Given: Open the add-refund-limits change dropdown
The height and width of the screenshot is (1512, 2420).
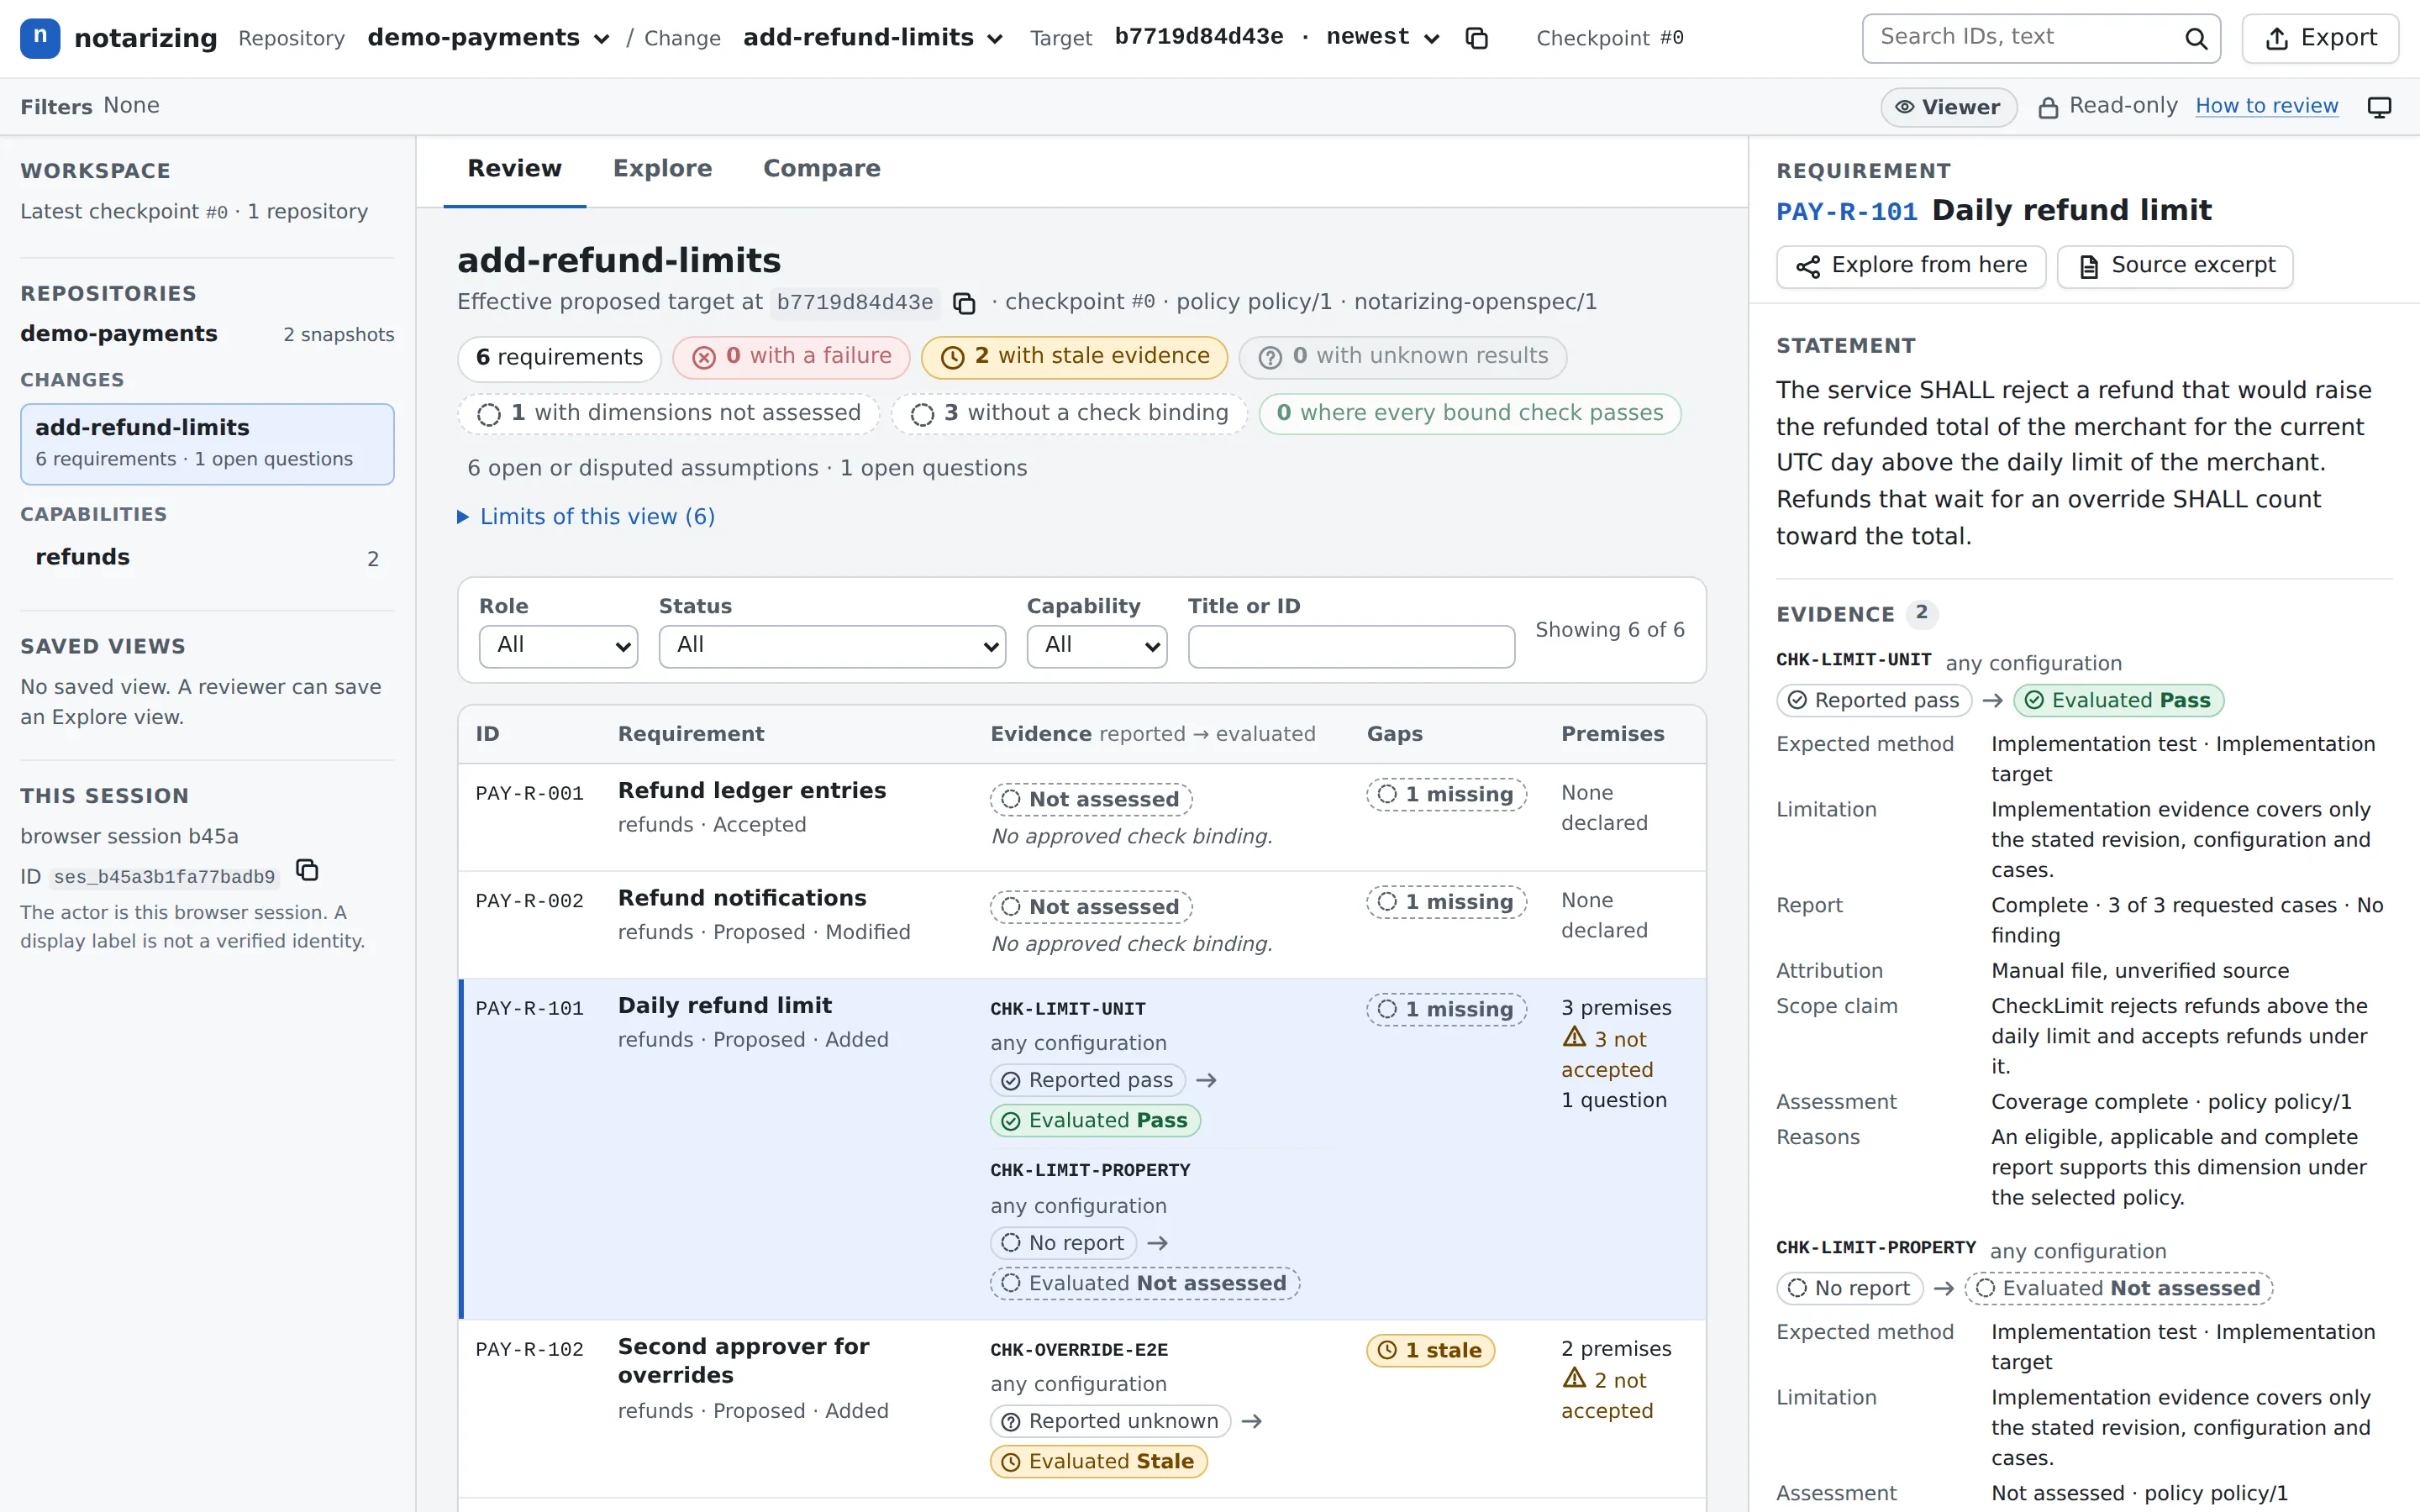Looking at the screenshot, I should (873, 38).
